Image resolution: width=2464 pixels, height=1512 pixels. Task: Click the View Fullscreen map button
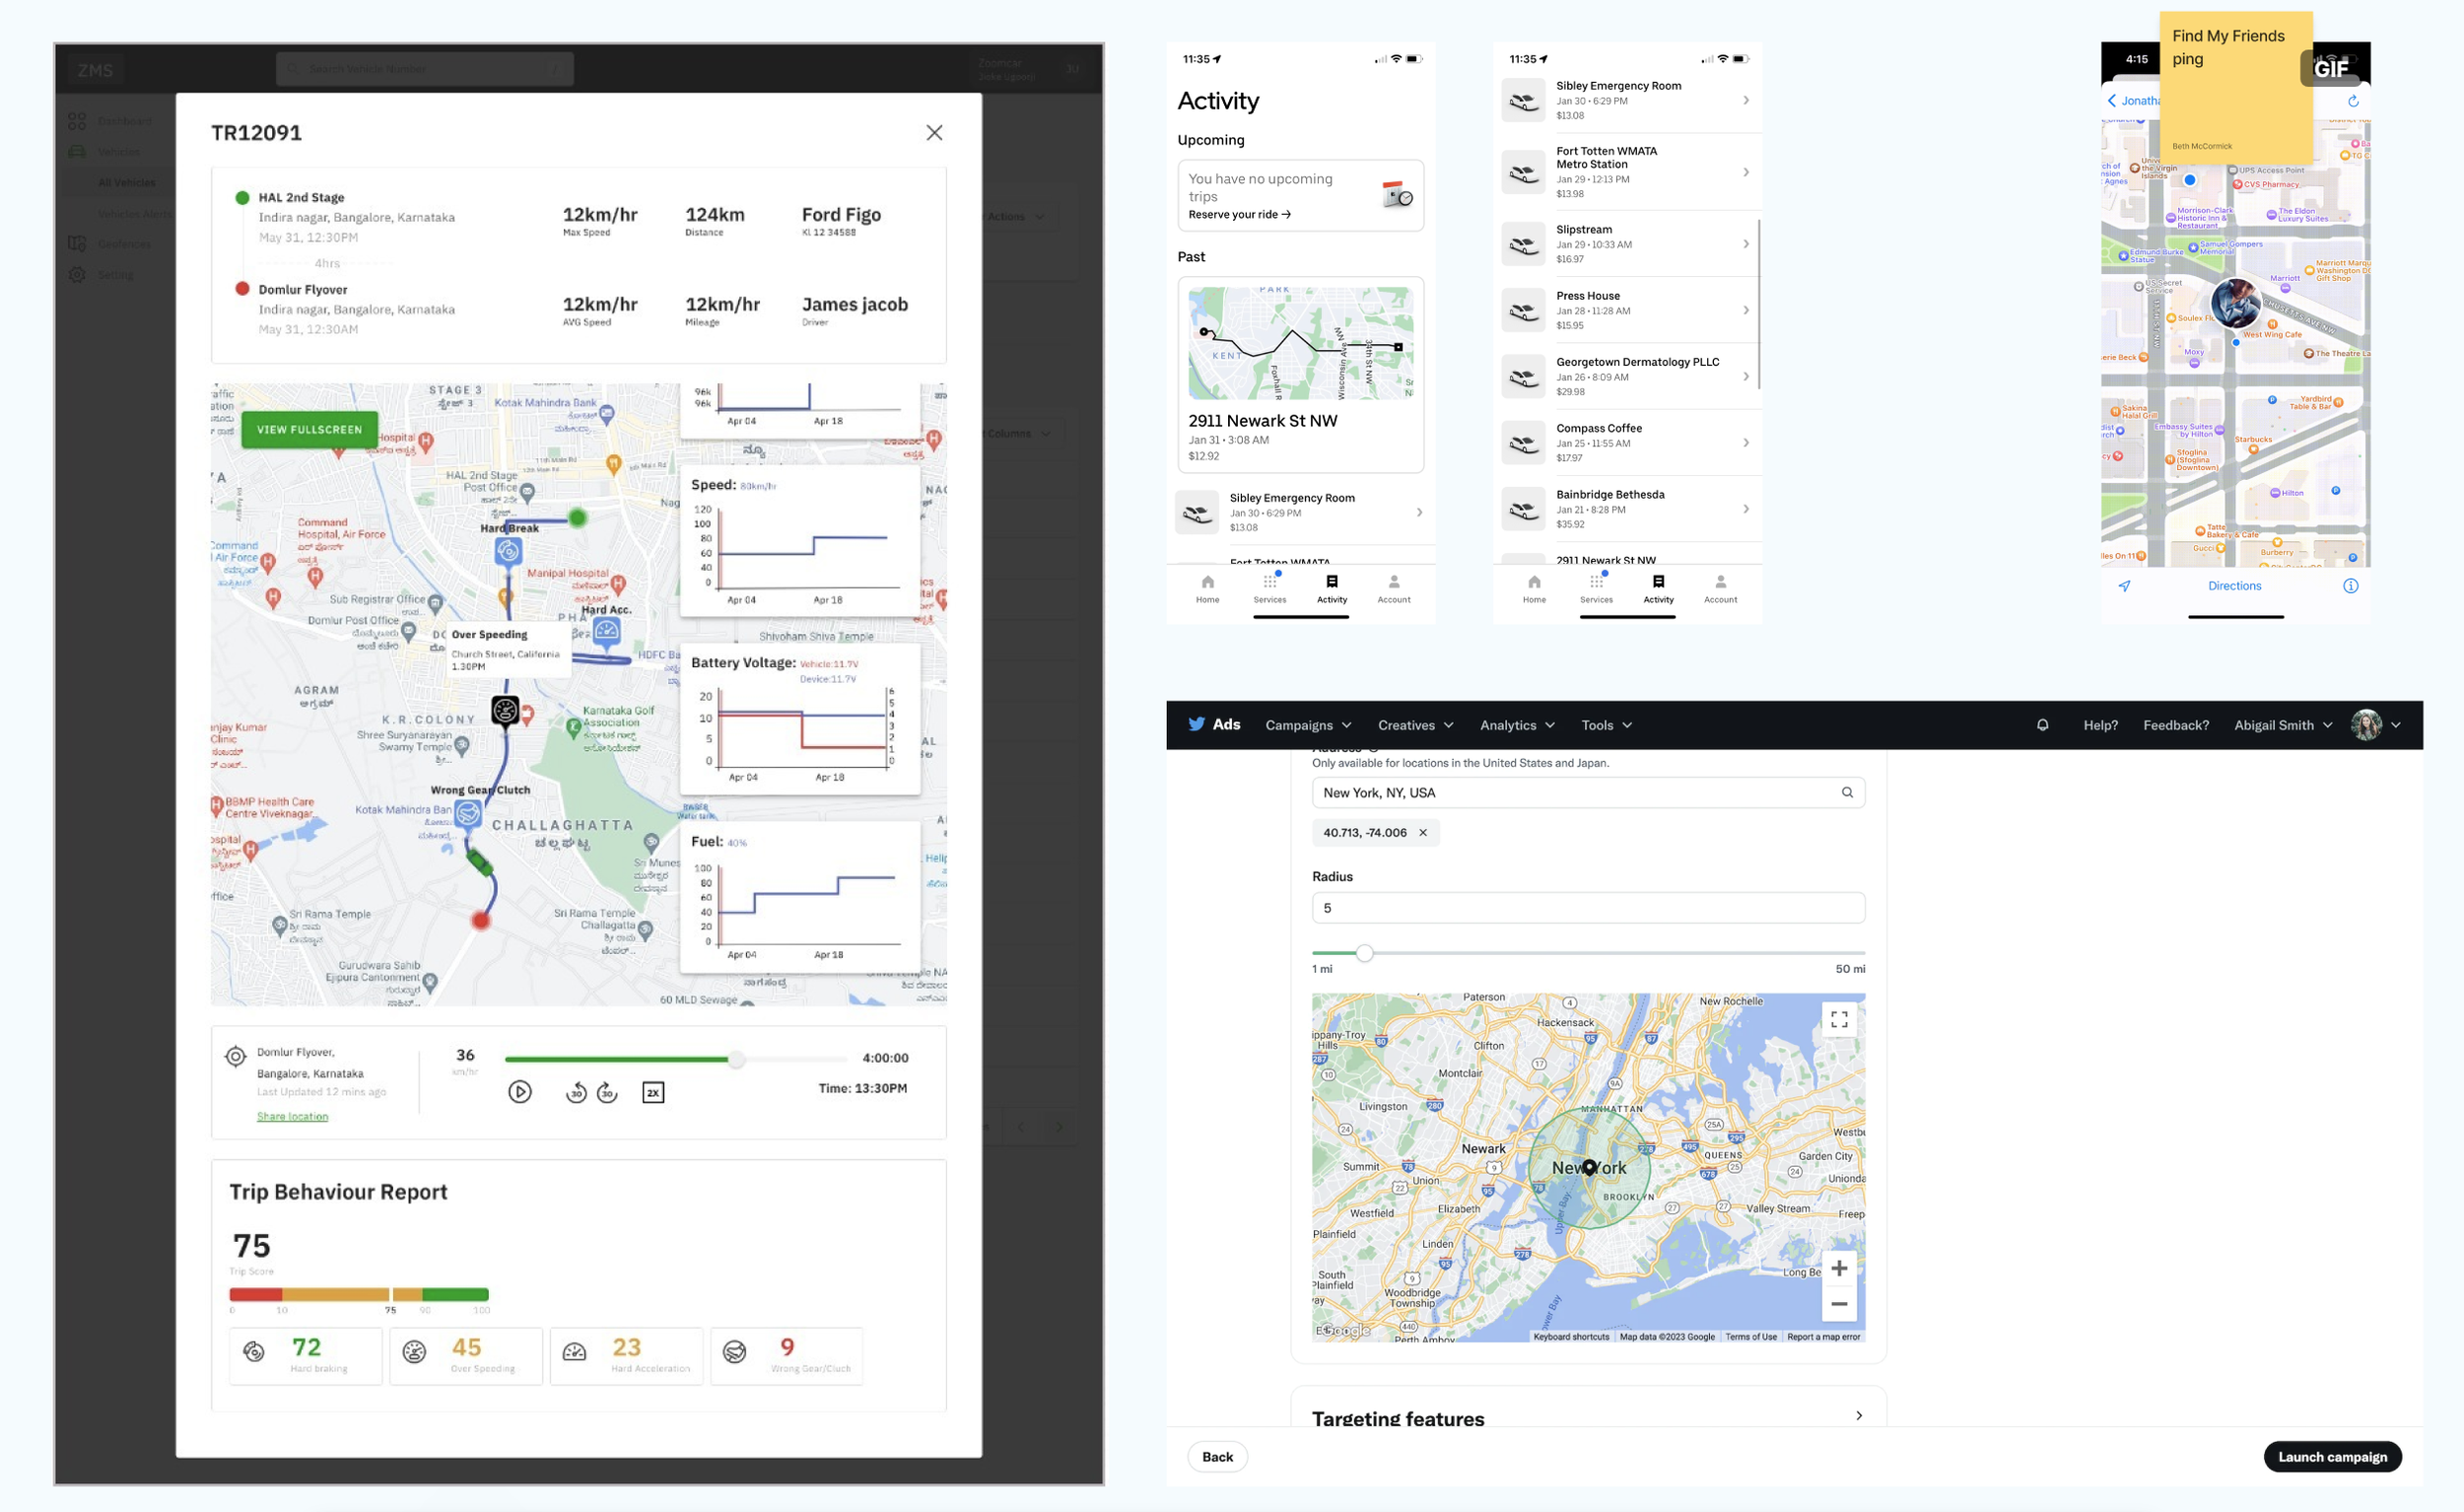[309, 430]
